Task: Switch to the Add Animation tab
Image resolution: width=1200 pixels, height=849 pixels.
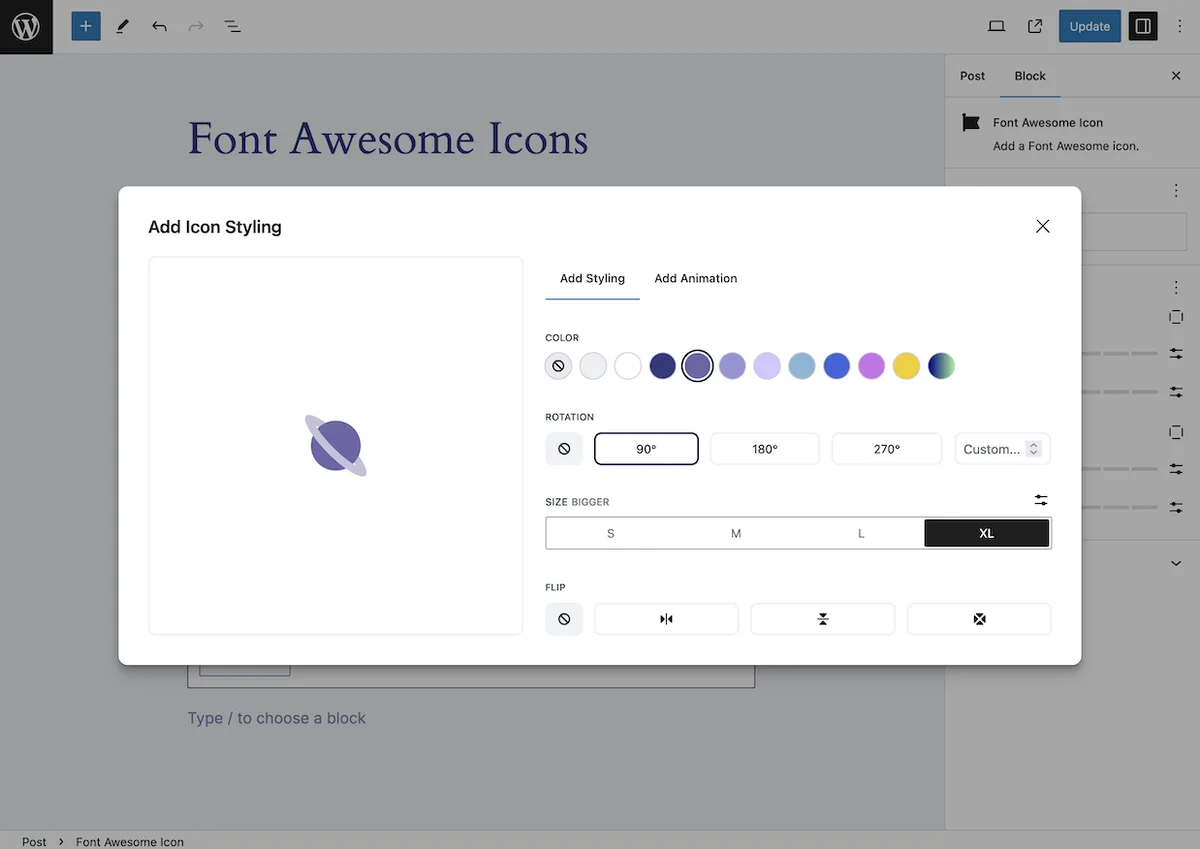Action: click(696, 279)
